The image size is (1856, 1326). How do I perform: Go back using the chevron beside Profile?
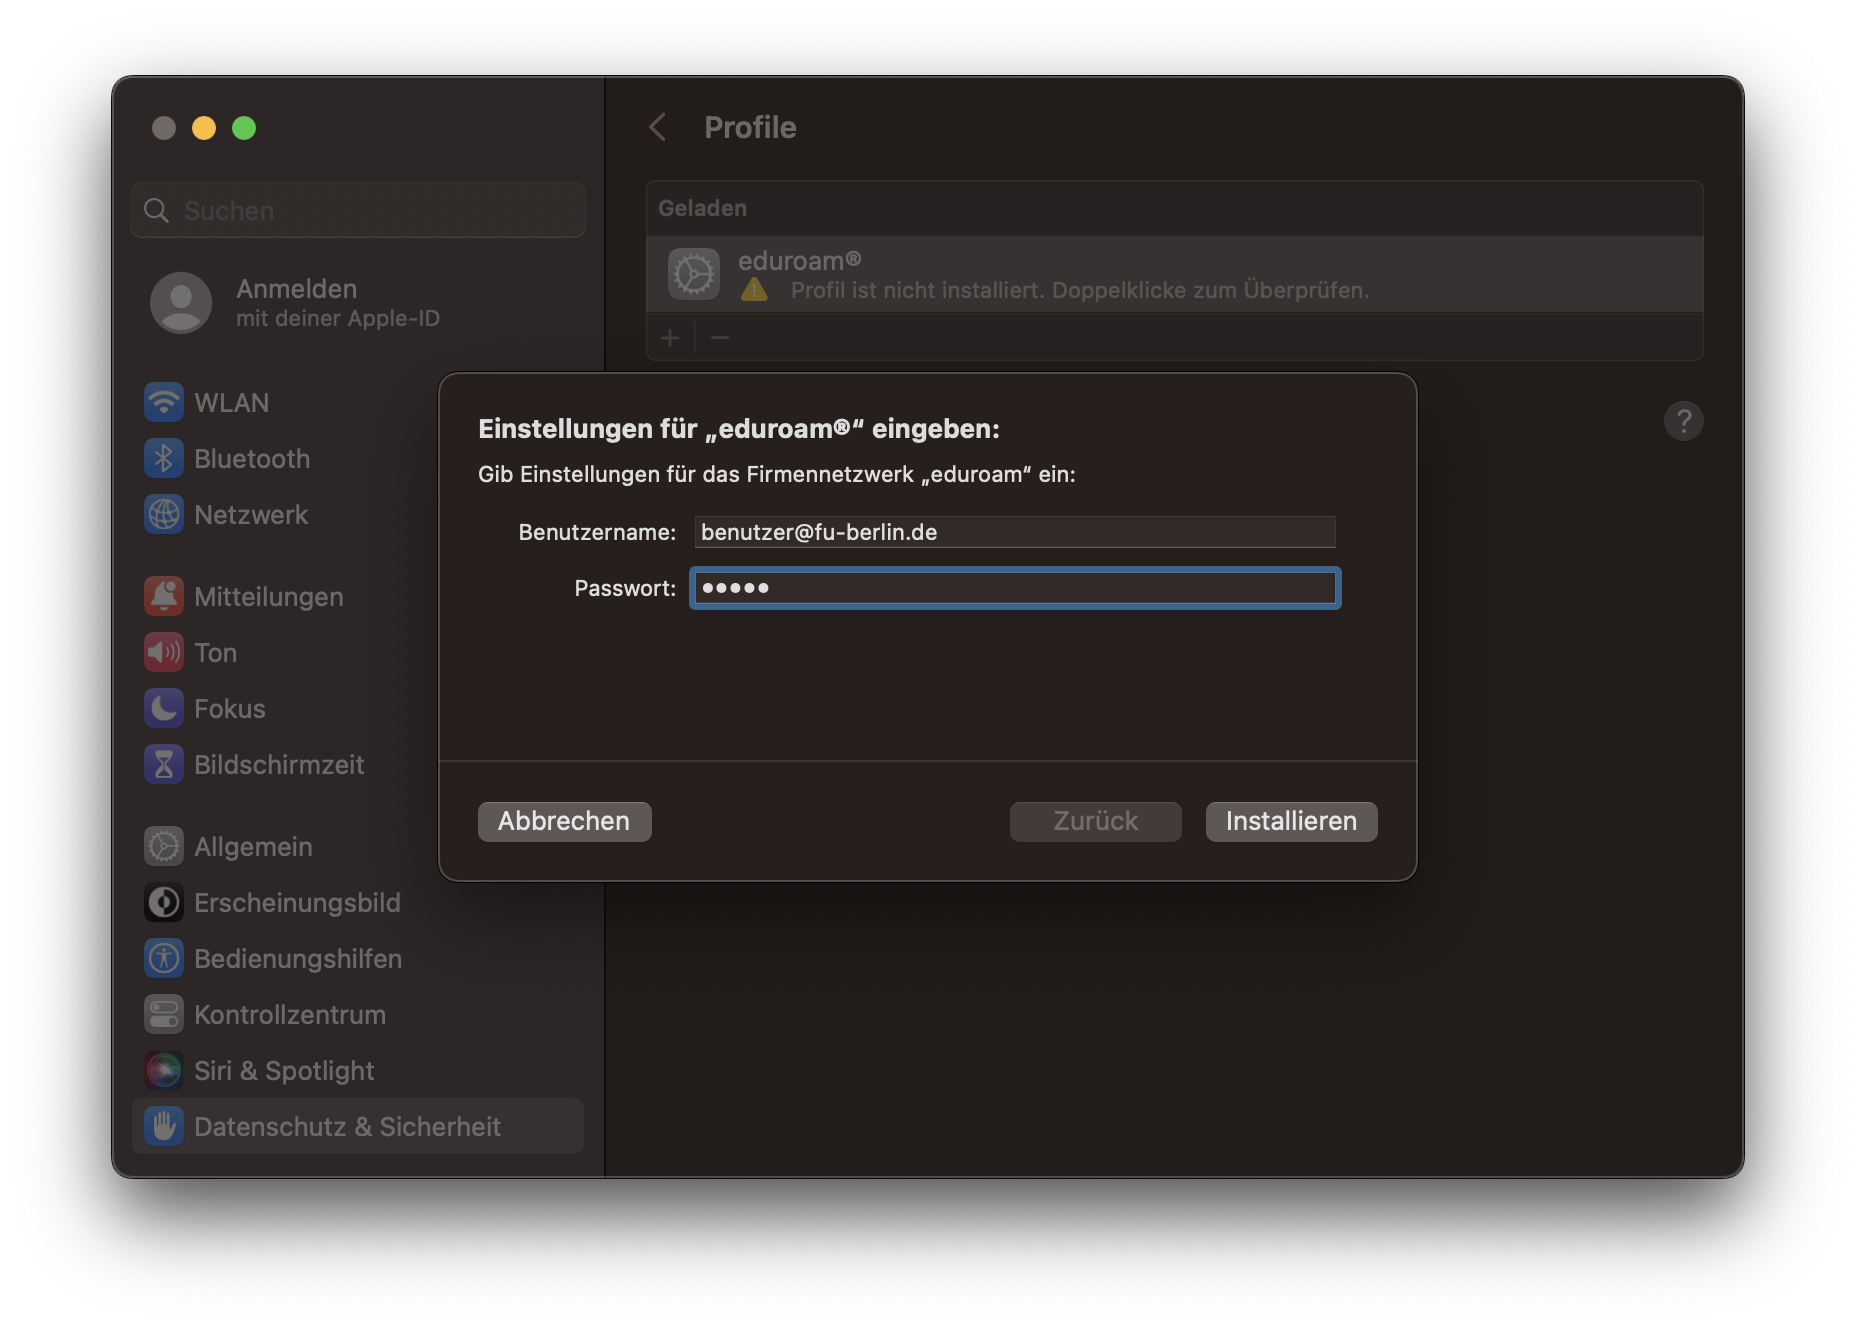pos(658,127)
